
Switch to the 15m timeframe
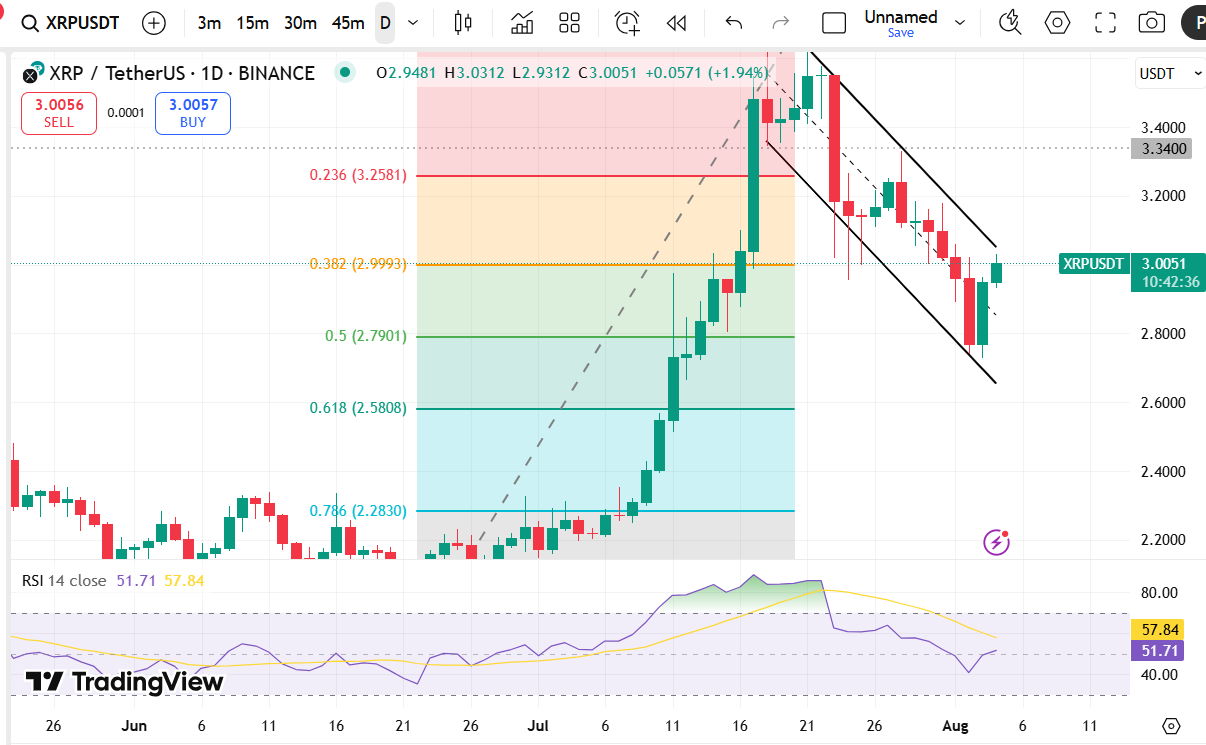(252, 22)
